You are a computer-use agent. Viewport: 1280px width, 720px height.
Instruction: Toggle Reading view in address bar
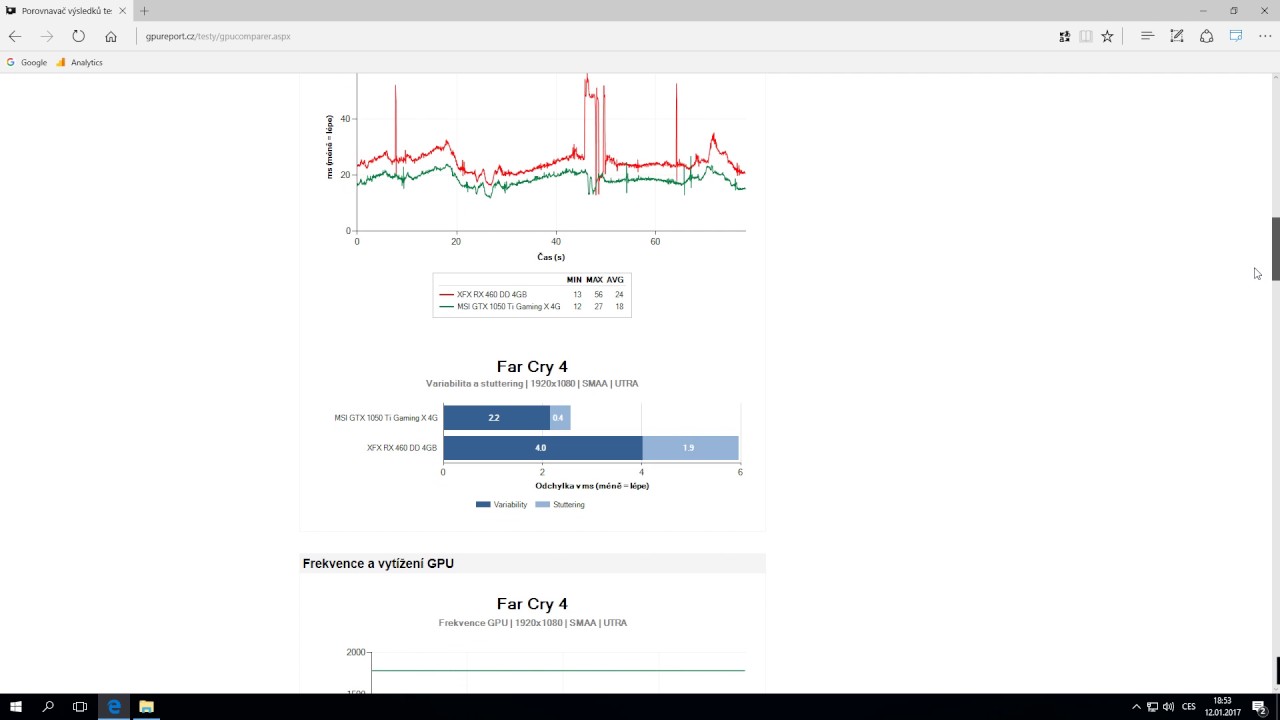pos(1086,36)
